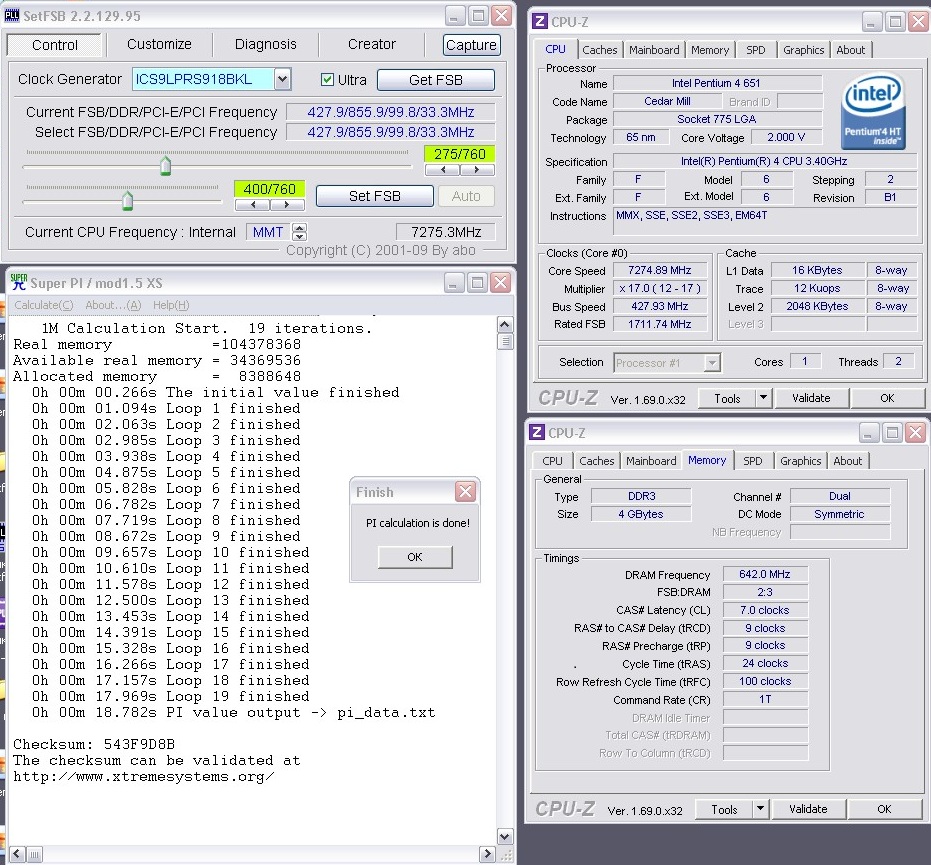Open Caches tab in upper CPU-Z window
Viewport: 931px width, 865px height.
pos(600,50)
